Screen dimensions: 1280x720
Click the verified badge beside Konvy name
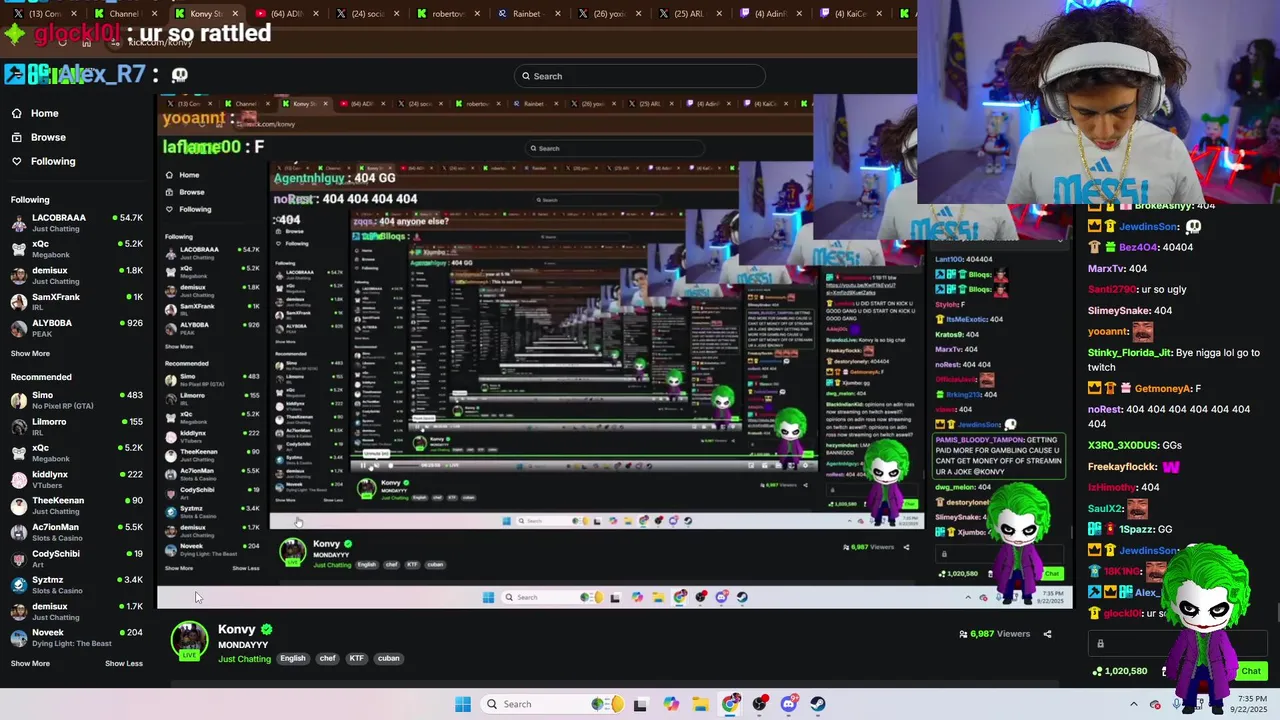[x=267, y=630]
